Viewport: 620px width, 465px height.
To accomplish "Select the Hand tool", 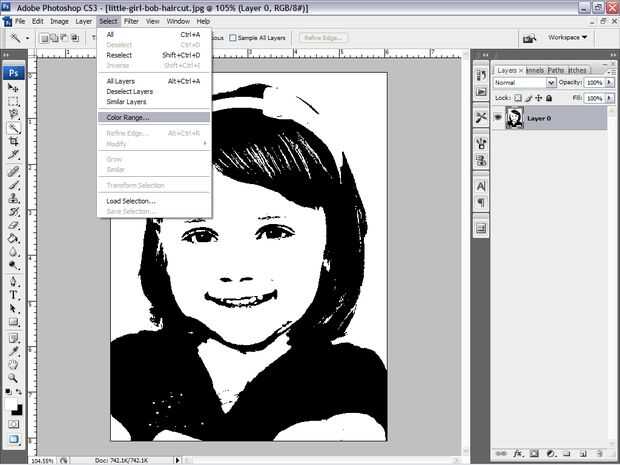I will 13,365.
